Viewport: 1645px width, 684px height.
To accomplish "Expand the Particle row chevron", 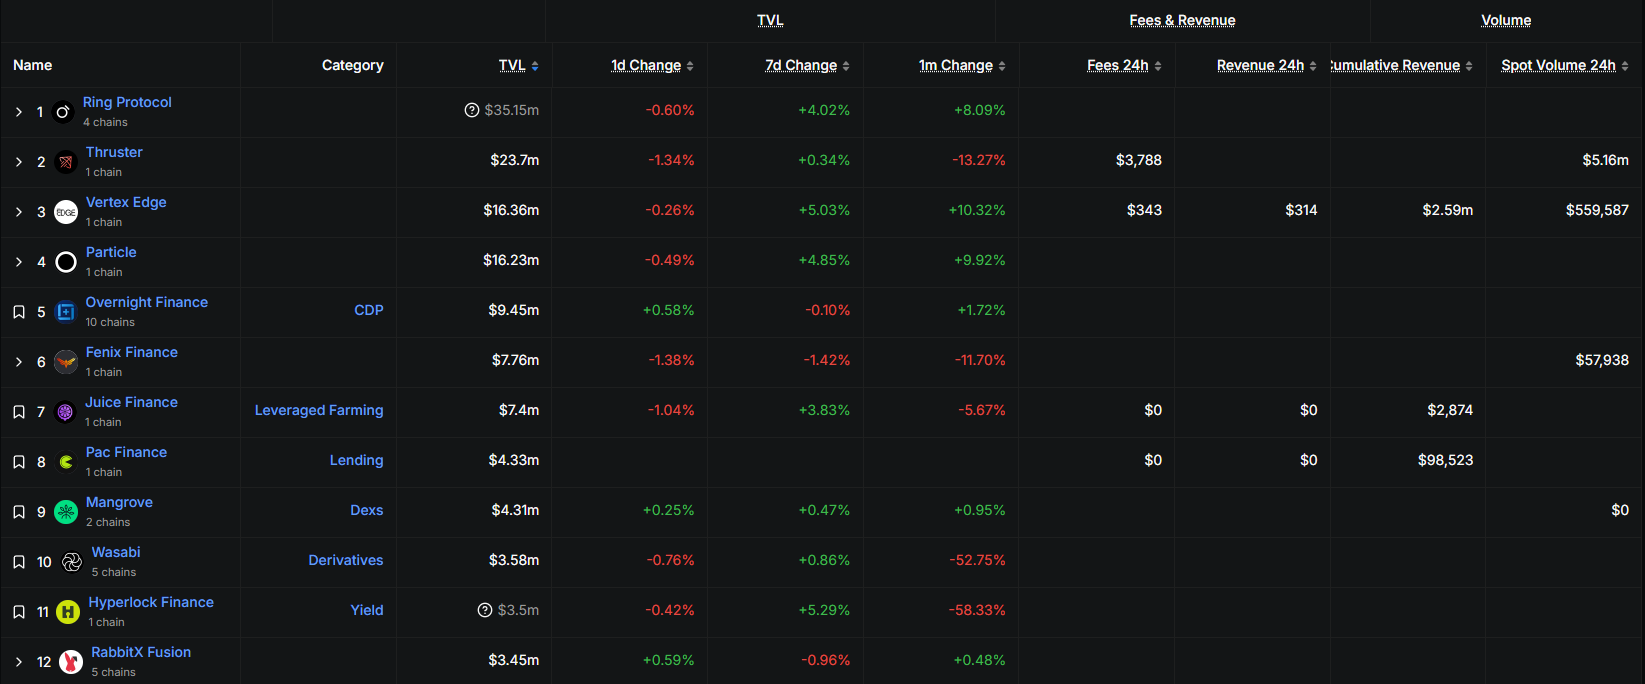I will pyautogui.click(x=19, y=262).
